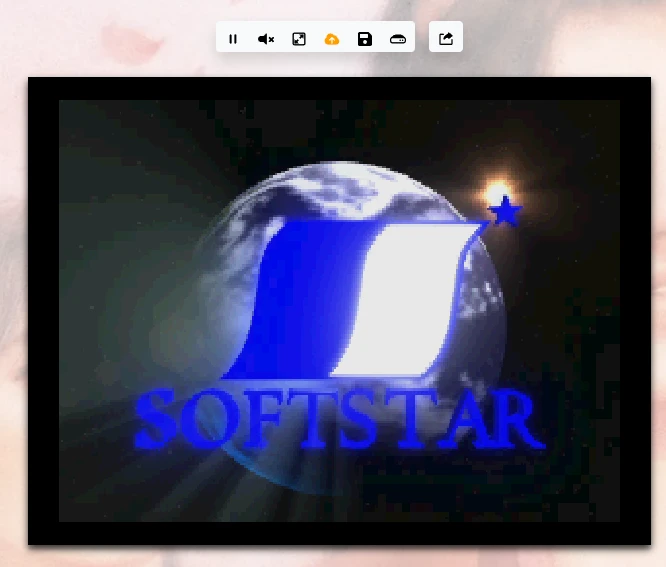This screenshot has height=567, width=666.
Task: Click the letter F in SOFTSTAR
Action: pyautogui.click(x=258, y=420)
